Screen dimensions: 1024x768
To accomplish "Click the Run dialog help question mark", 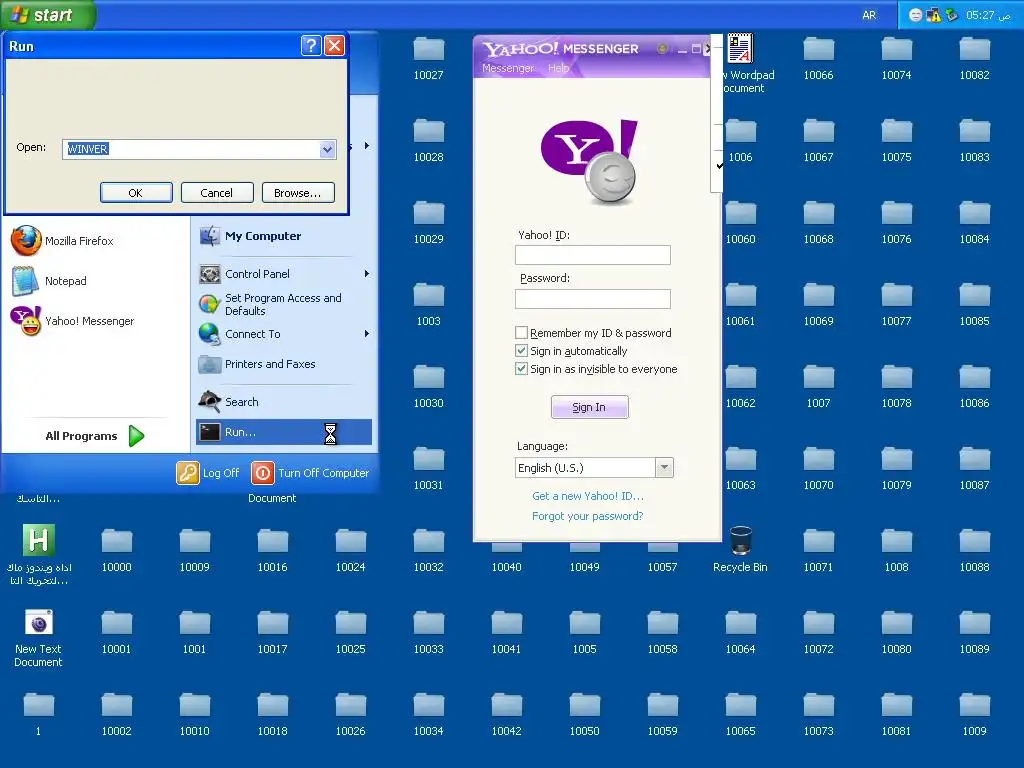I will pyautogui.click(x=311, y=46).
